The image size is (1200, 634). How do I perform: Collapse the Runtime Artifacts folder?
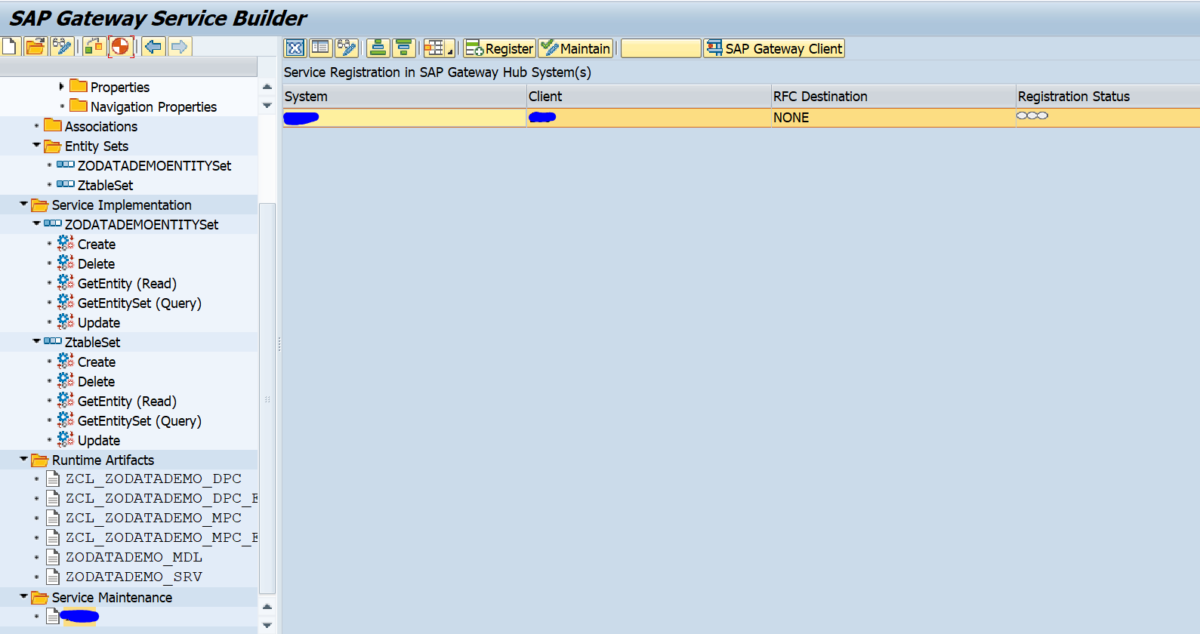[23, 459]
